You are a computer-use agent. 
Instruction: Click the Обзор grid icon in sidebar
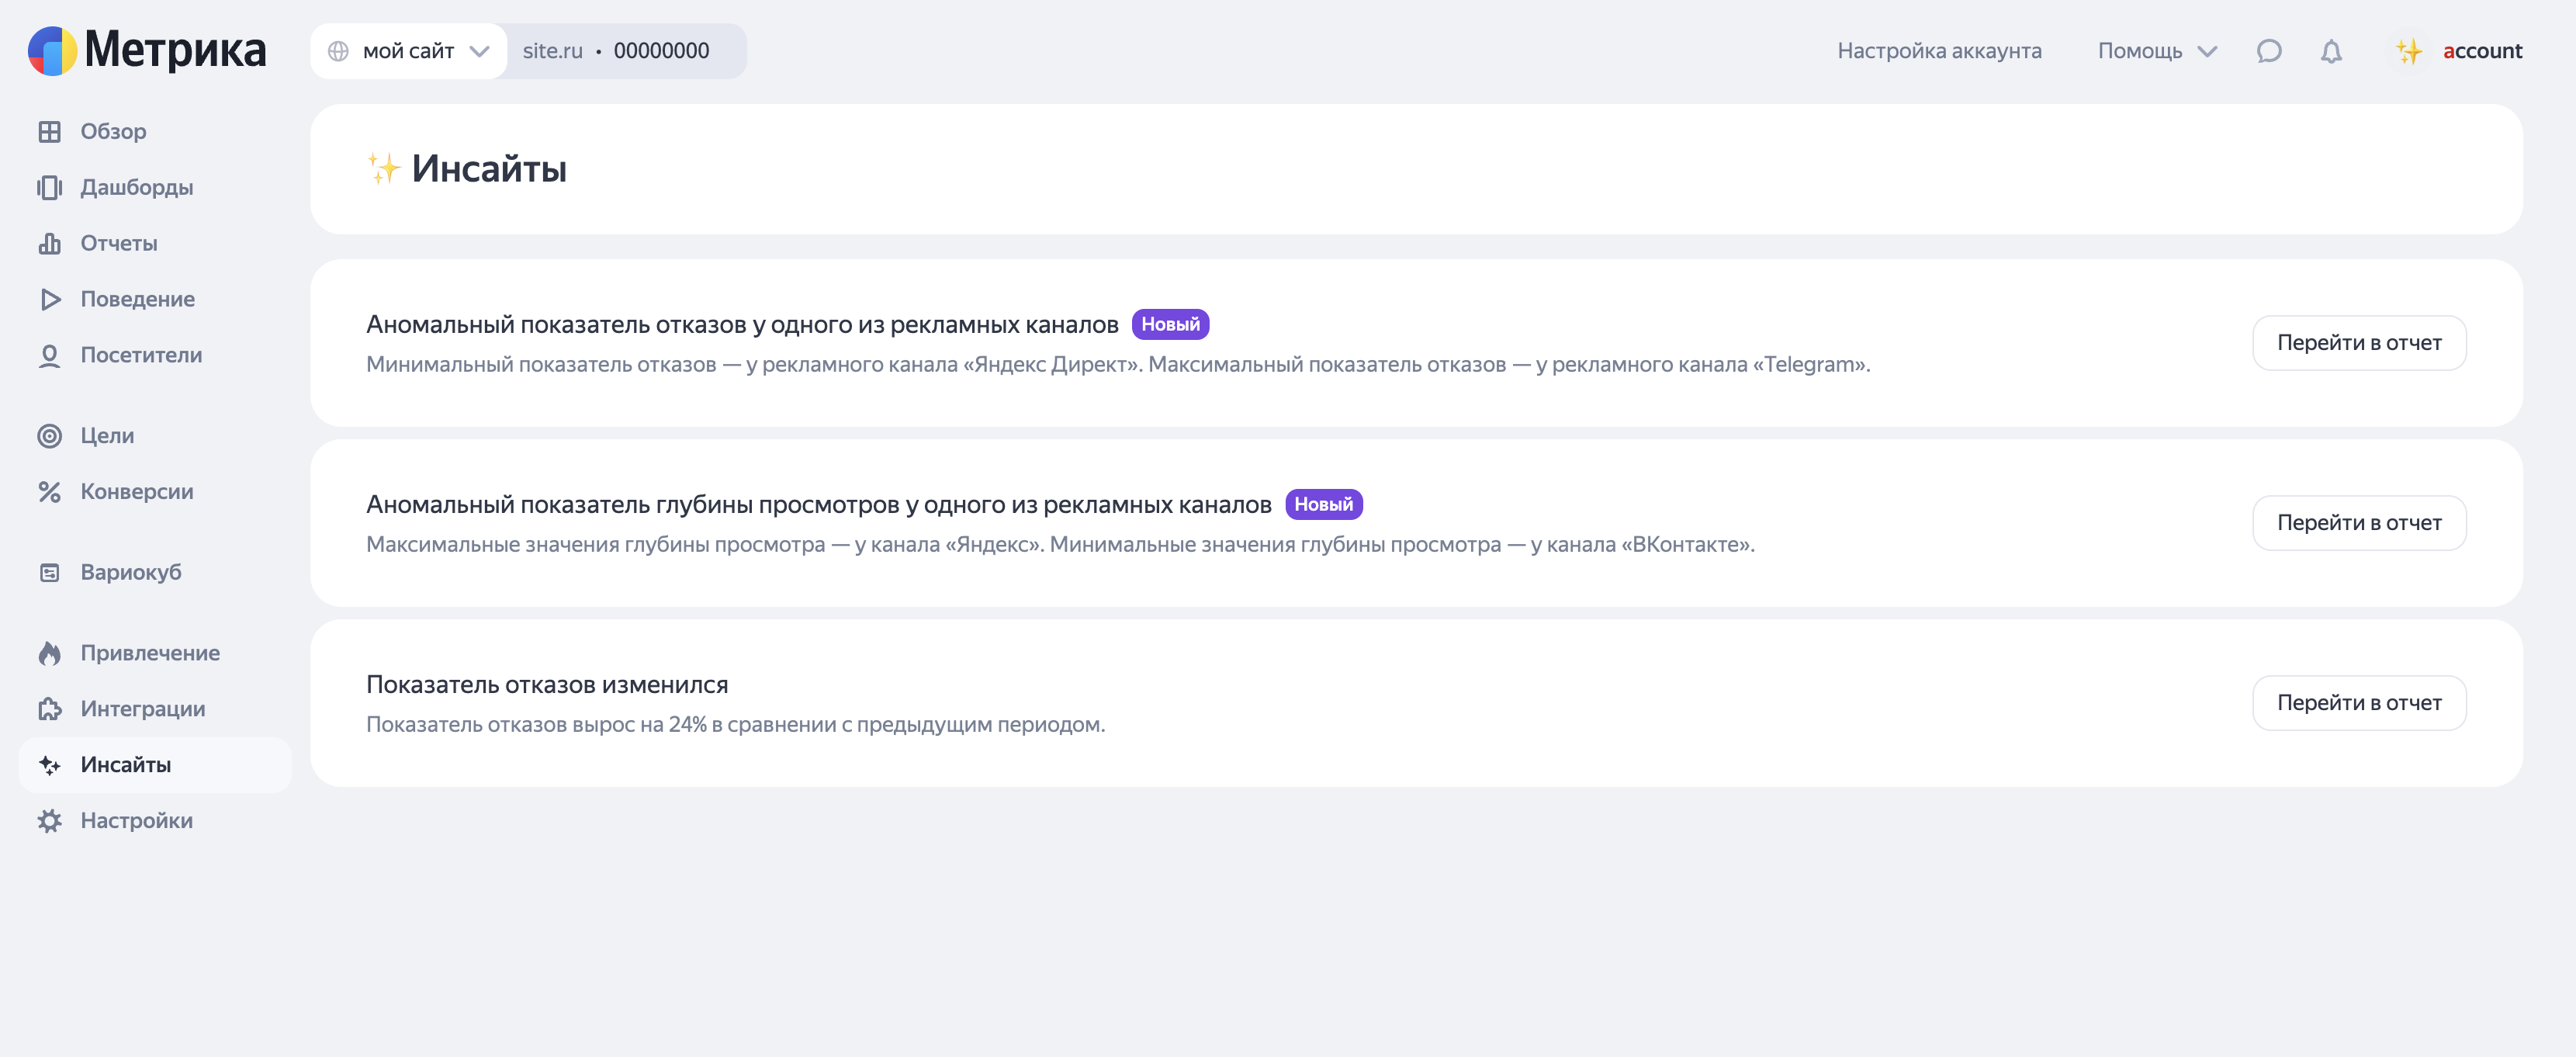point(49,131)
